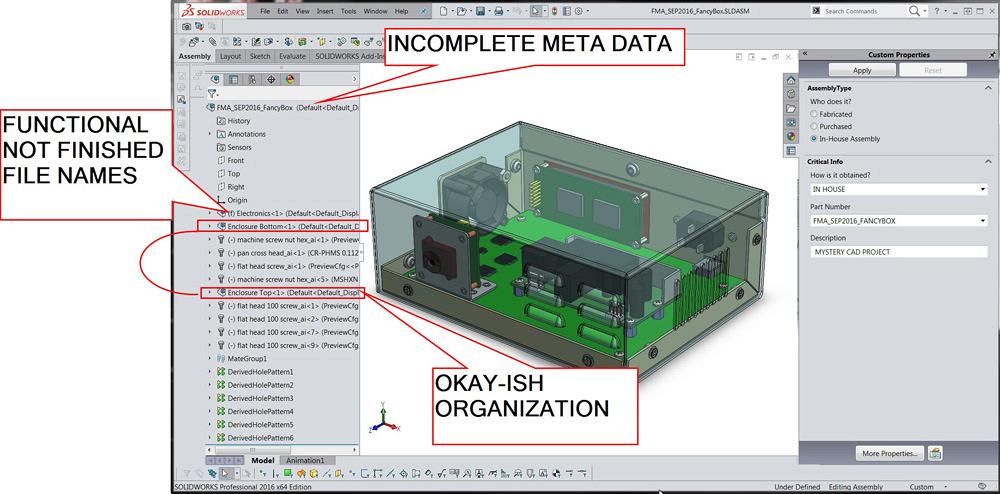Image resolution: width=1000 pixels, height=494 pixels.
Task: Click the New document icon
Action: tap(444, 11)
